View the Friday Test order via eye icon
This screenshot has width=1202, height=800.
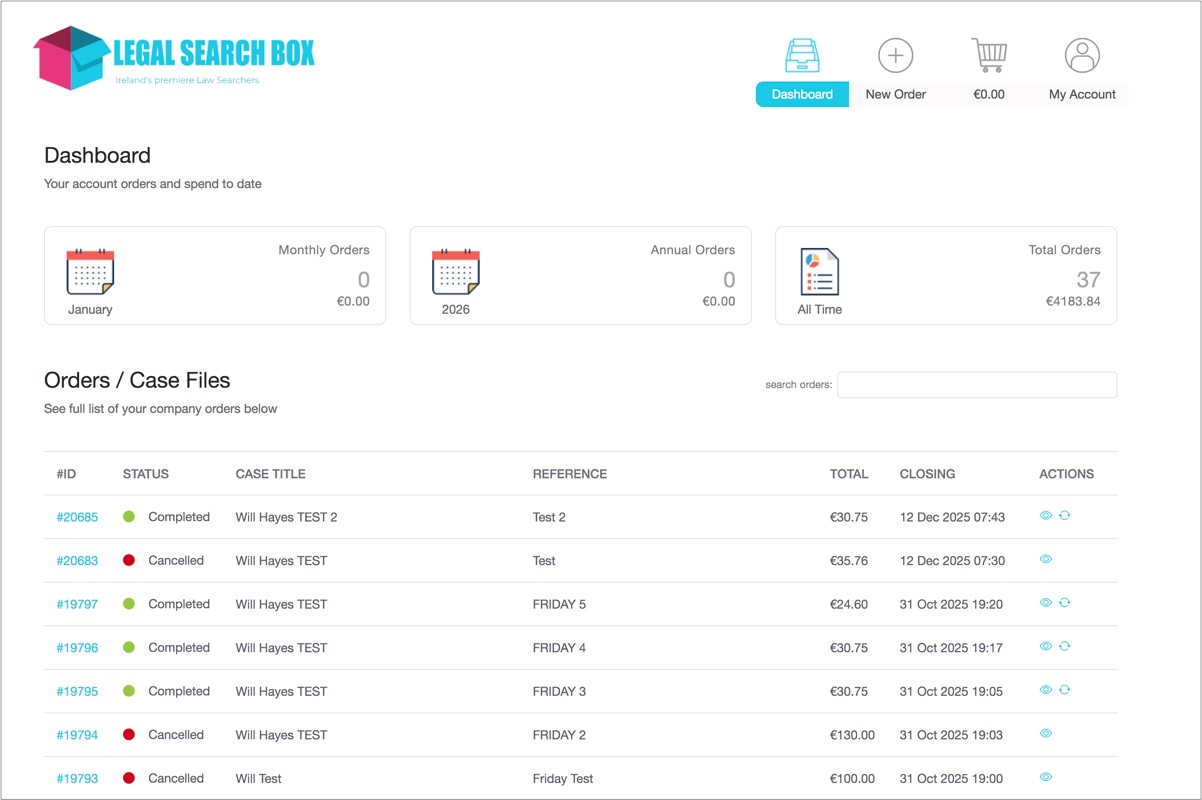(1046, 777)
